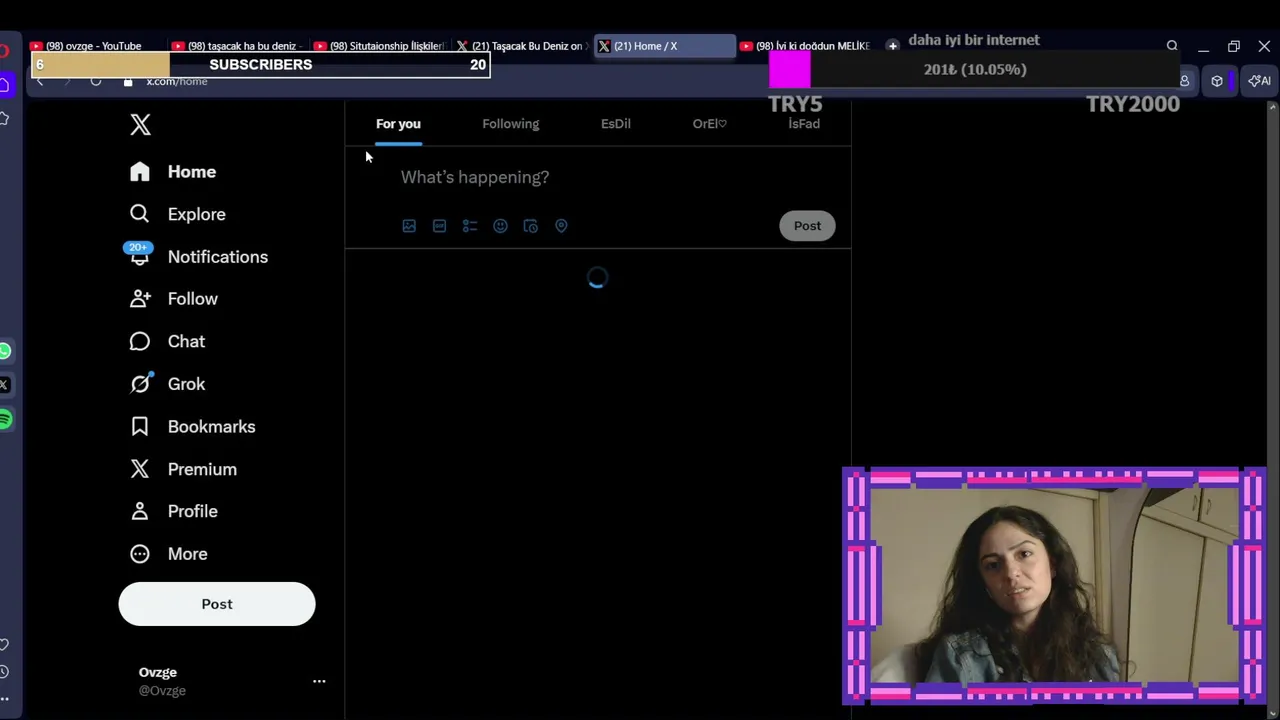Click the Profile person icon
Screen dimensions: 1280x720
pyautogui.click(x=140, y=511)
